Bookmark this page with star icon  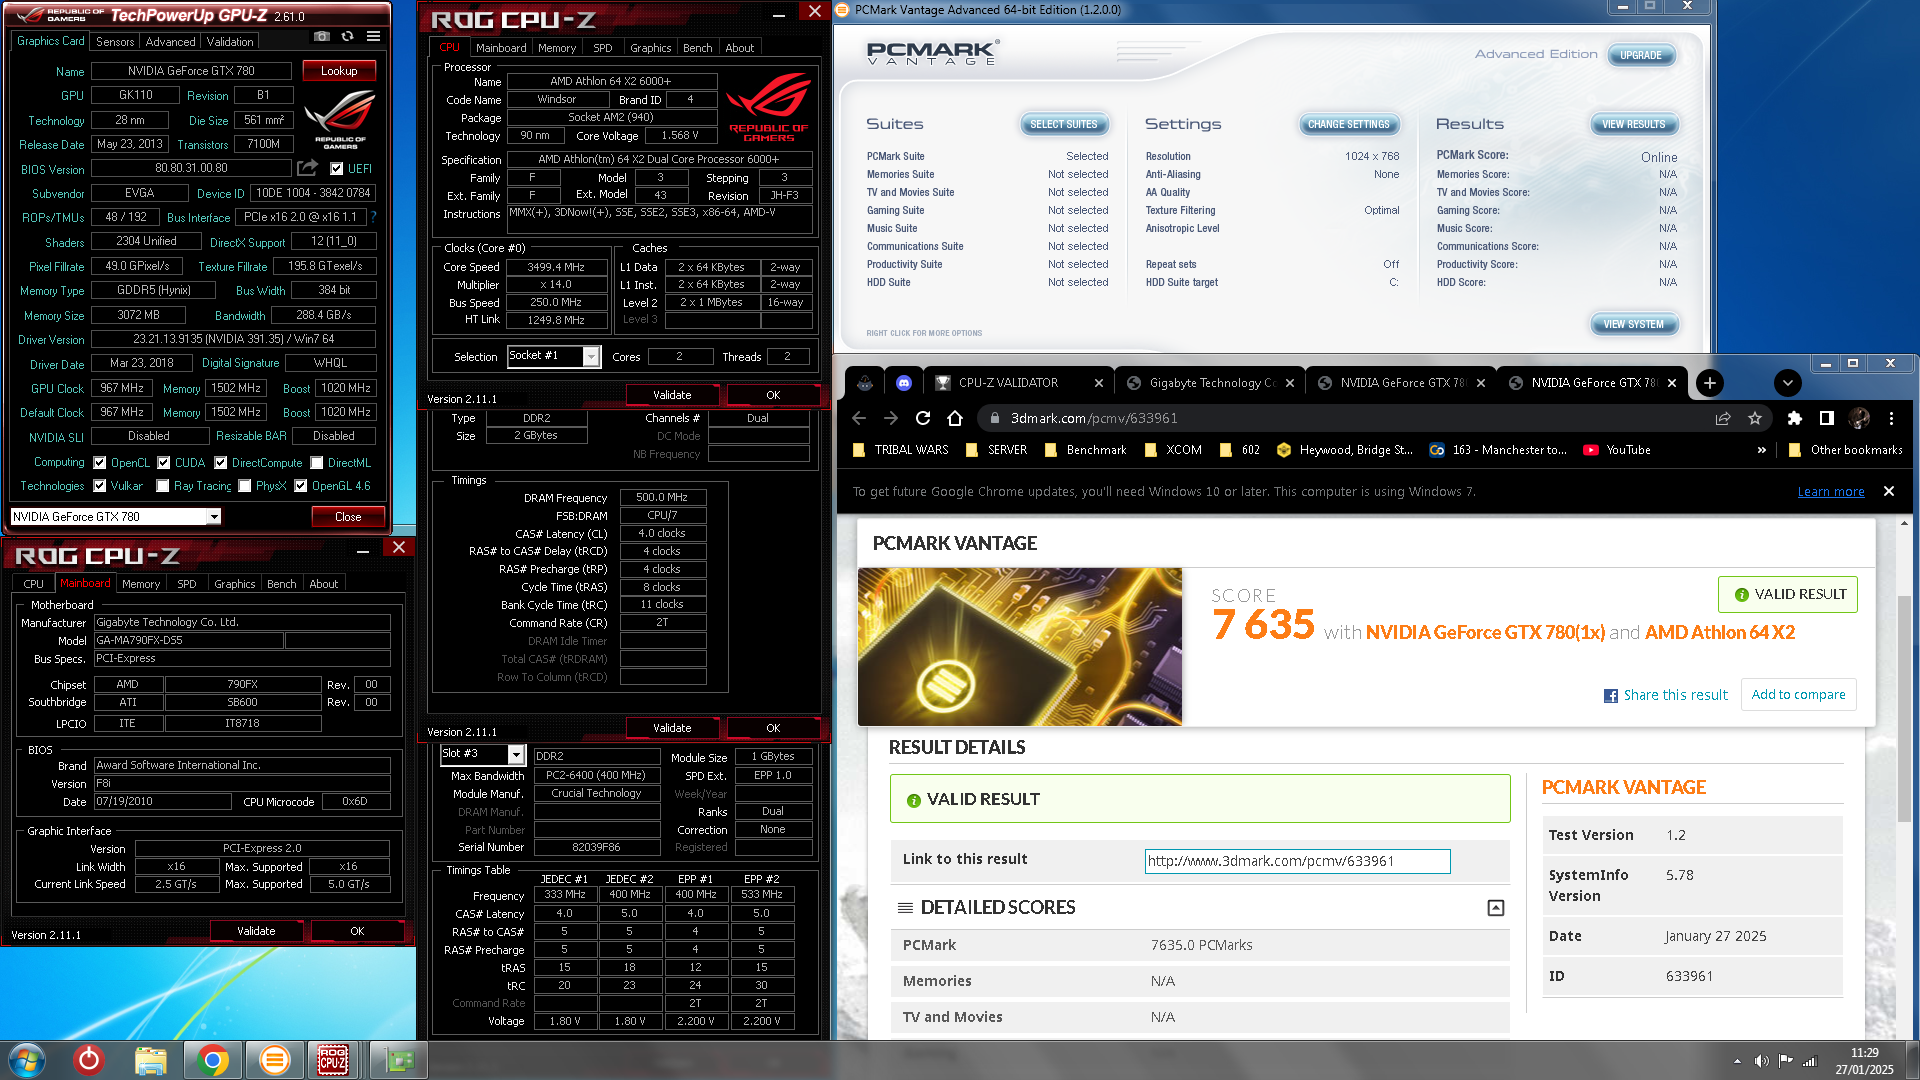pyautogui.click(x=1755, y=418)
